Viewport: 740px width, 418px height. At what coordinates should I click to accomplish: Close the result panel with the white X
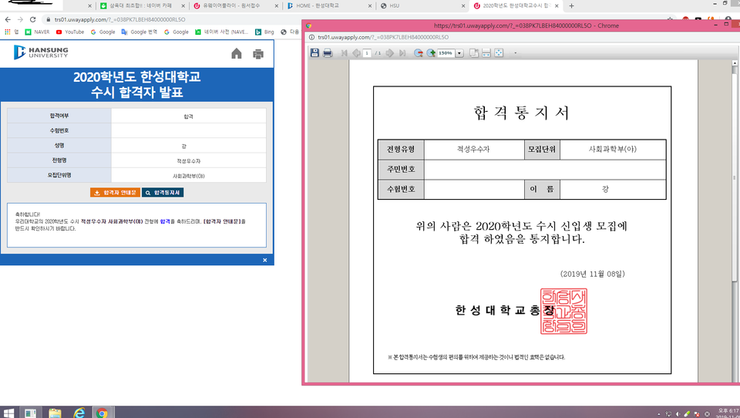coord(265,260)
